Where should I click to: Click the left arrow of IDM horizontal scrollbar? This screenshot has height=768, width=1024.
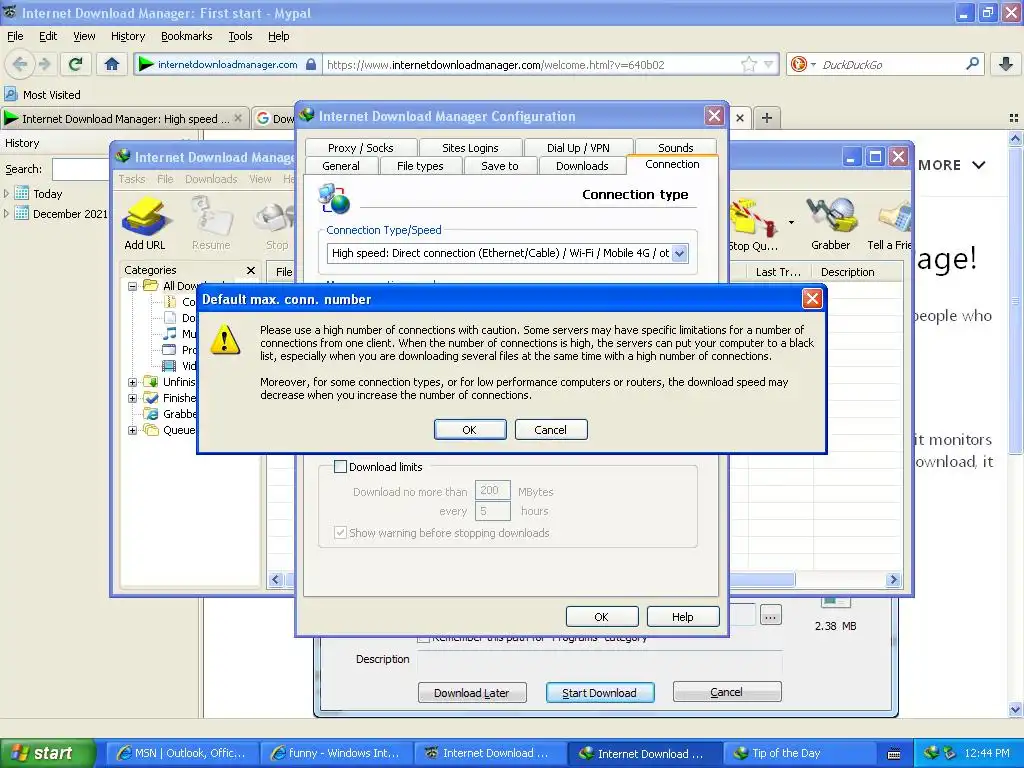[x=276, y=579]
